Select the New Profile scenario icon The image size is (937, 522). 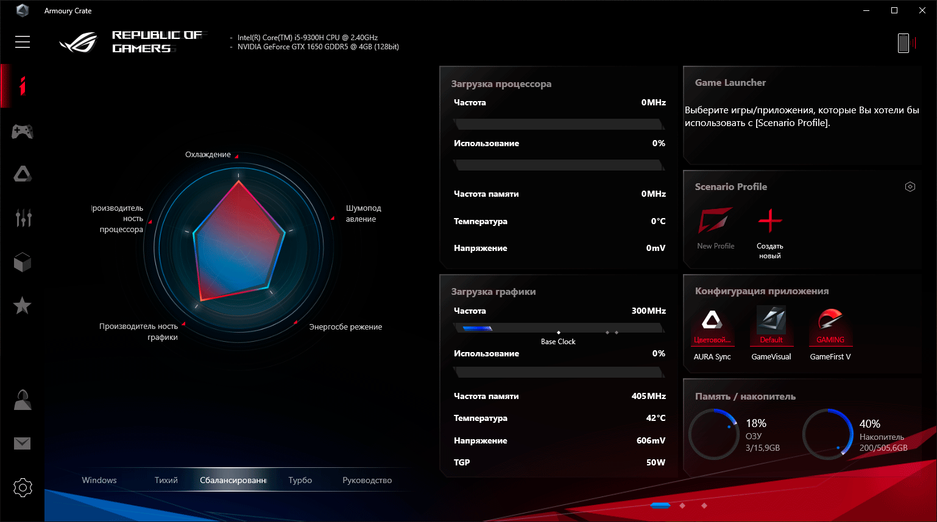715,220
